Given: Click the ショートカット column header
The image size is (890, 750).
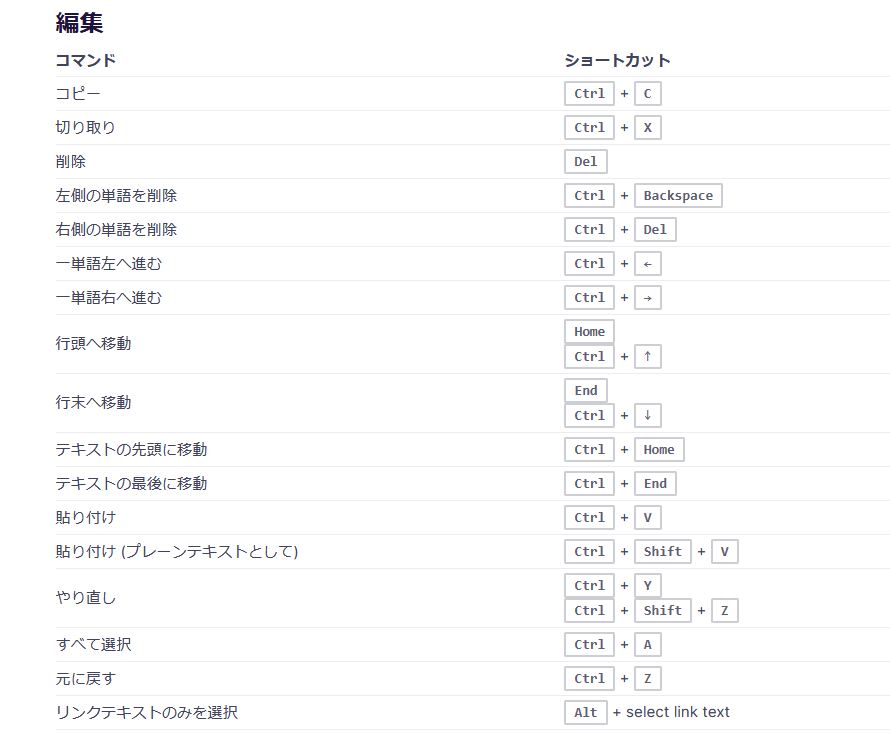Looking at the screenshot, I should [x=617, y=60].
